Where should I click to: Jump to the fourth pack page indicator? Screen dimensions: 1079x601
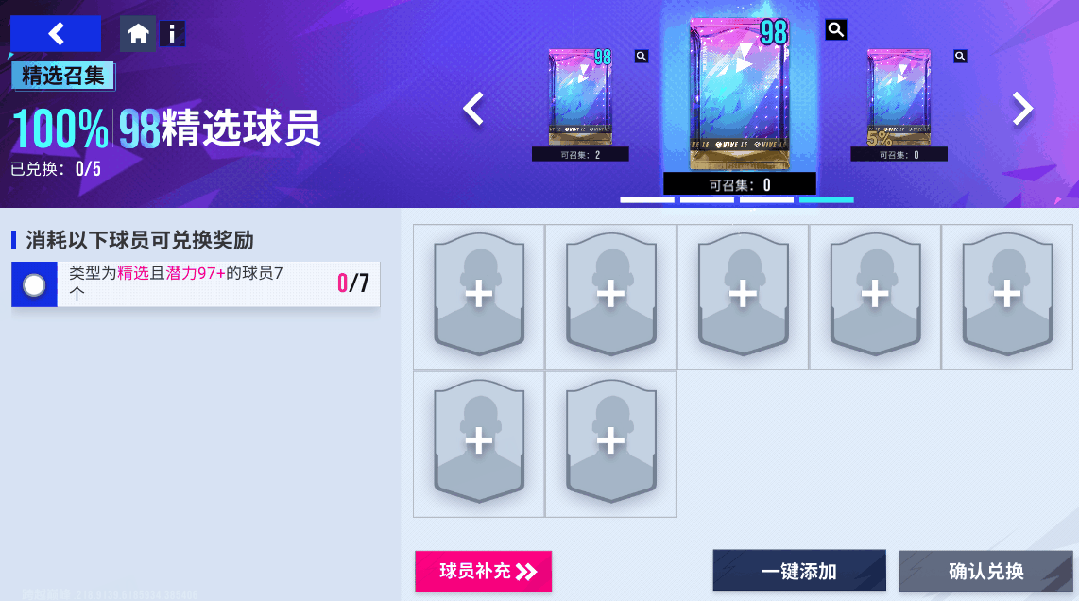[826, 200]
